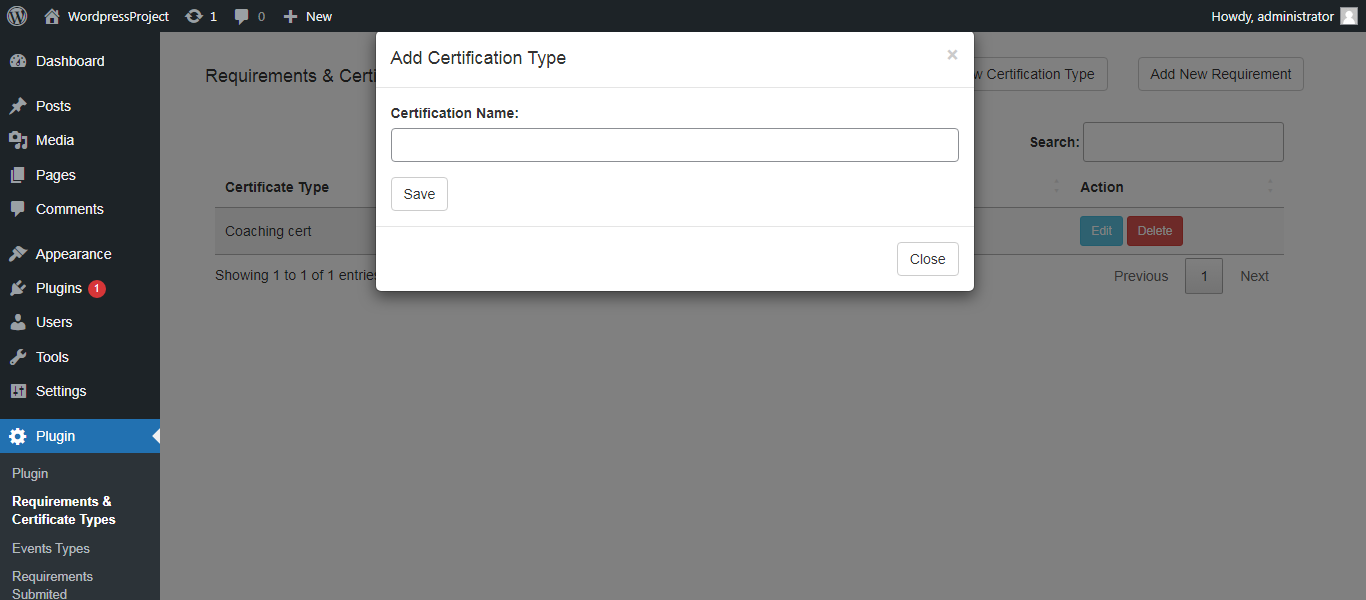Open the WordPress logo menu
The width and height of the screenshot is (1366, 600).
[x=16, y=15]
